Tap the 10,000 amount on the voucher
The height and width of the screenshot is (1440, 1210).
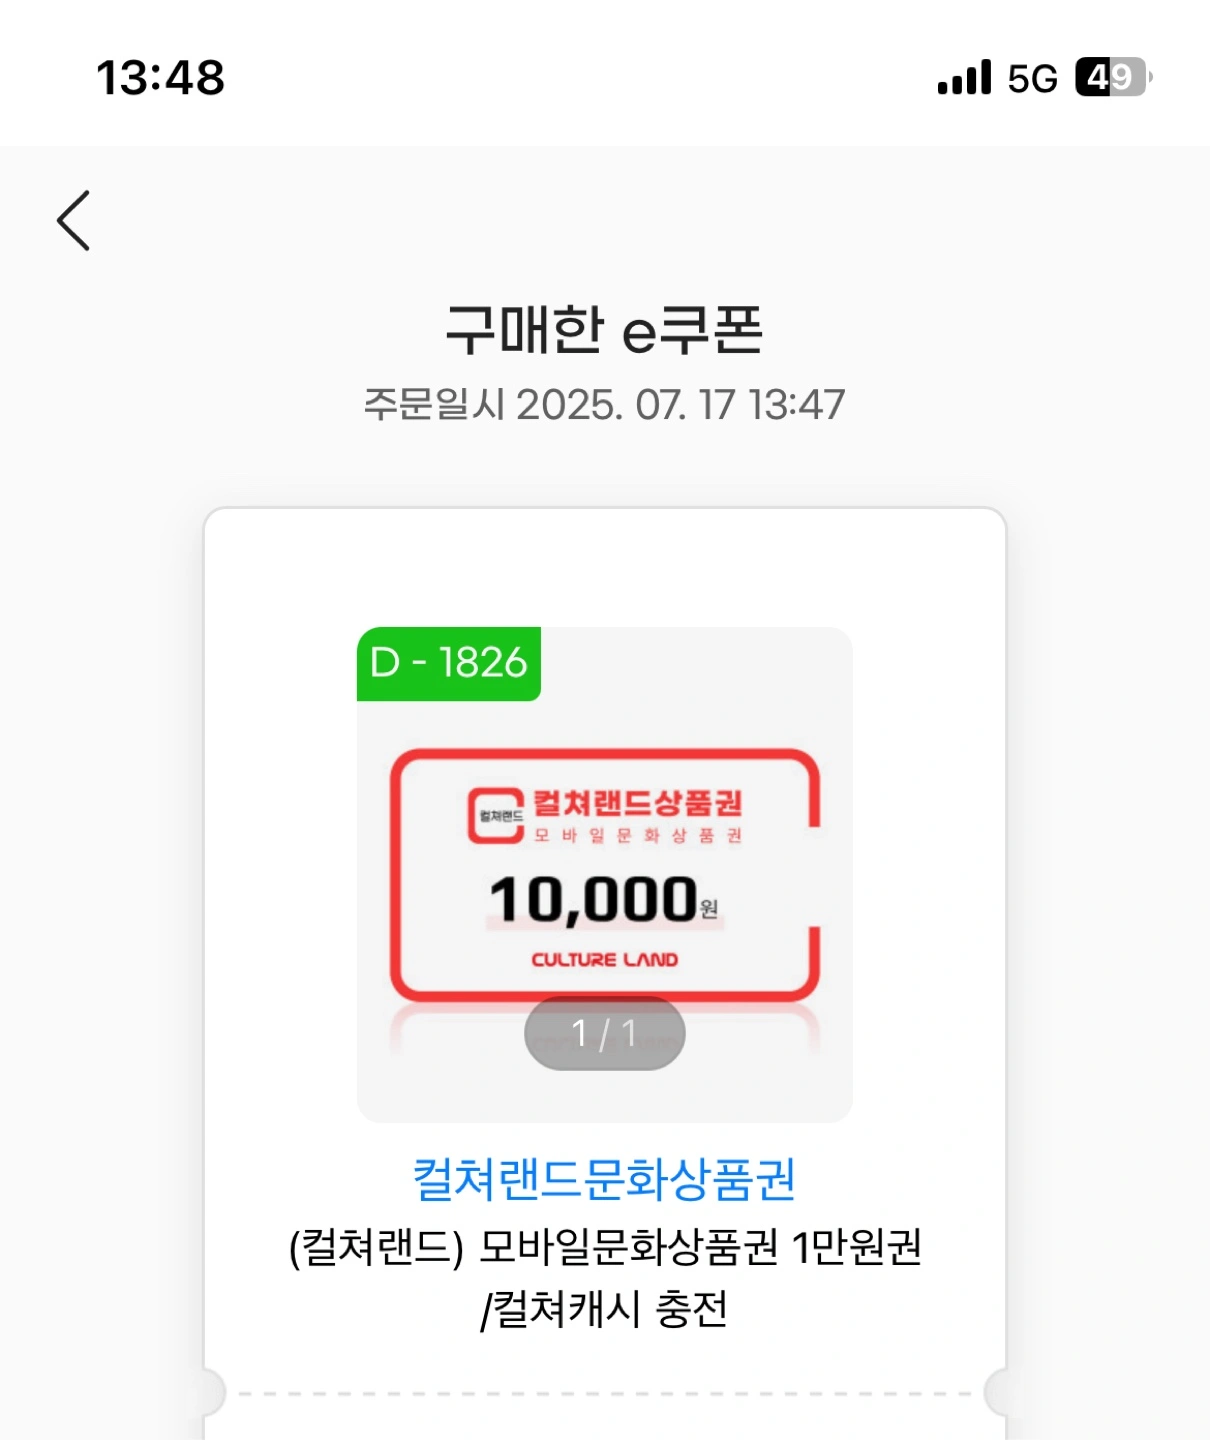coord(594,898)
